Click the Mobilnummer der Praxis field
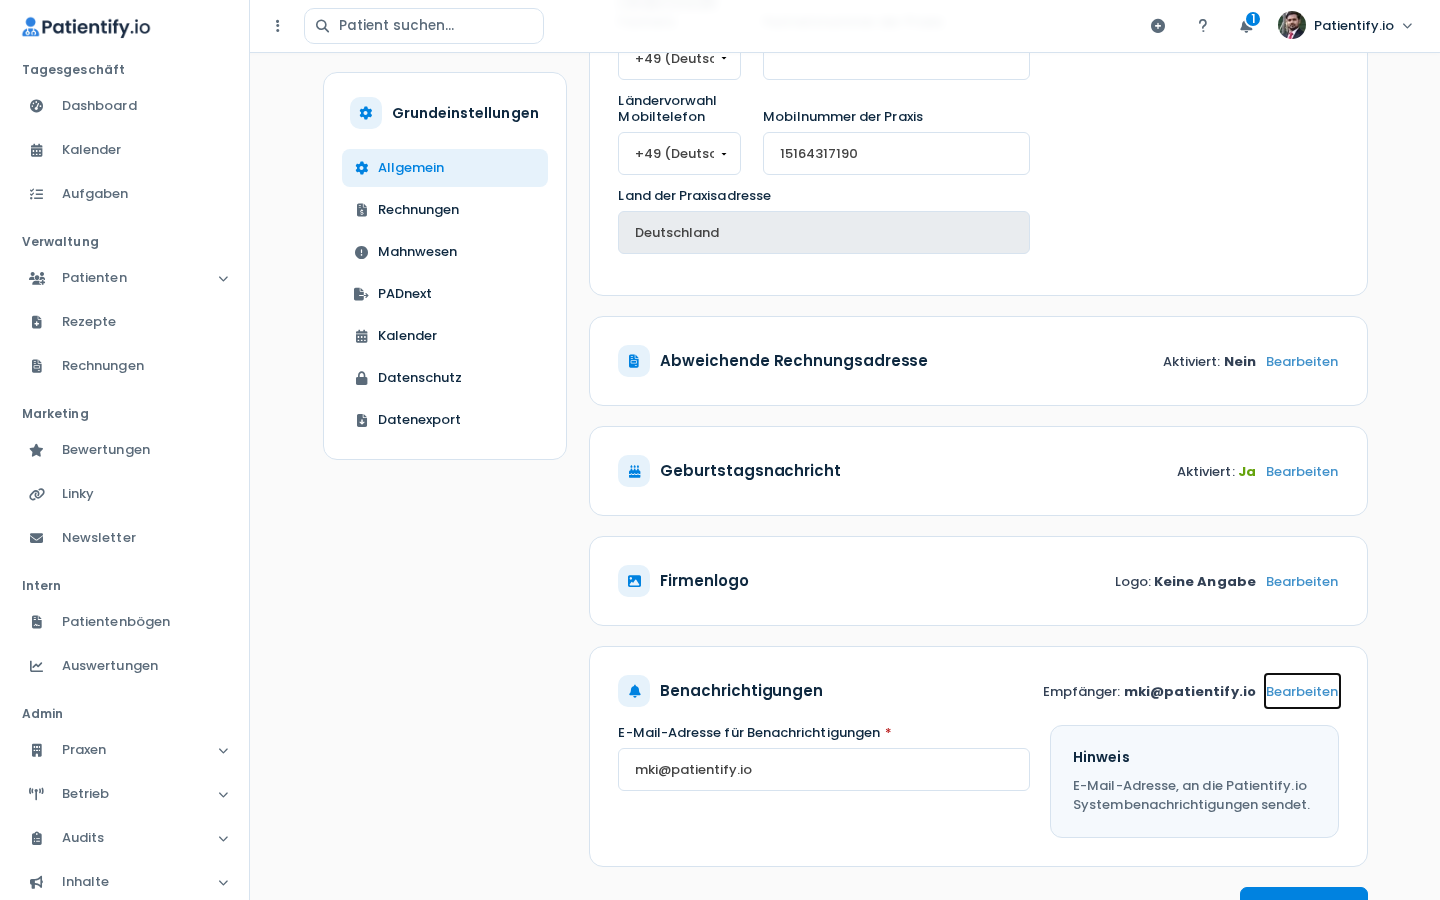Screen dimensions: 1440x900 coord(896,154)
